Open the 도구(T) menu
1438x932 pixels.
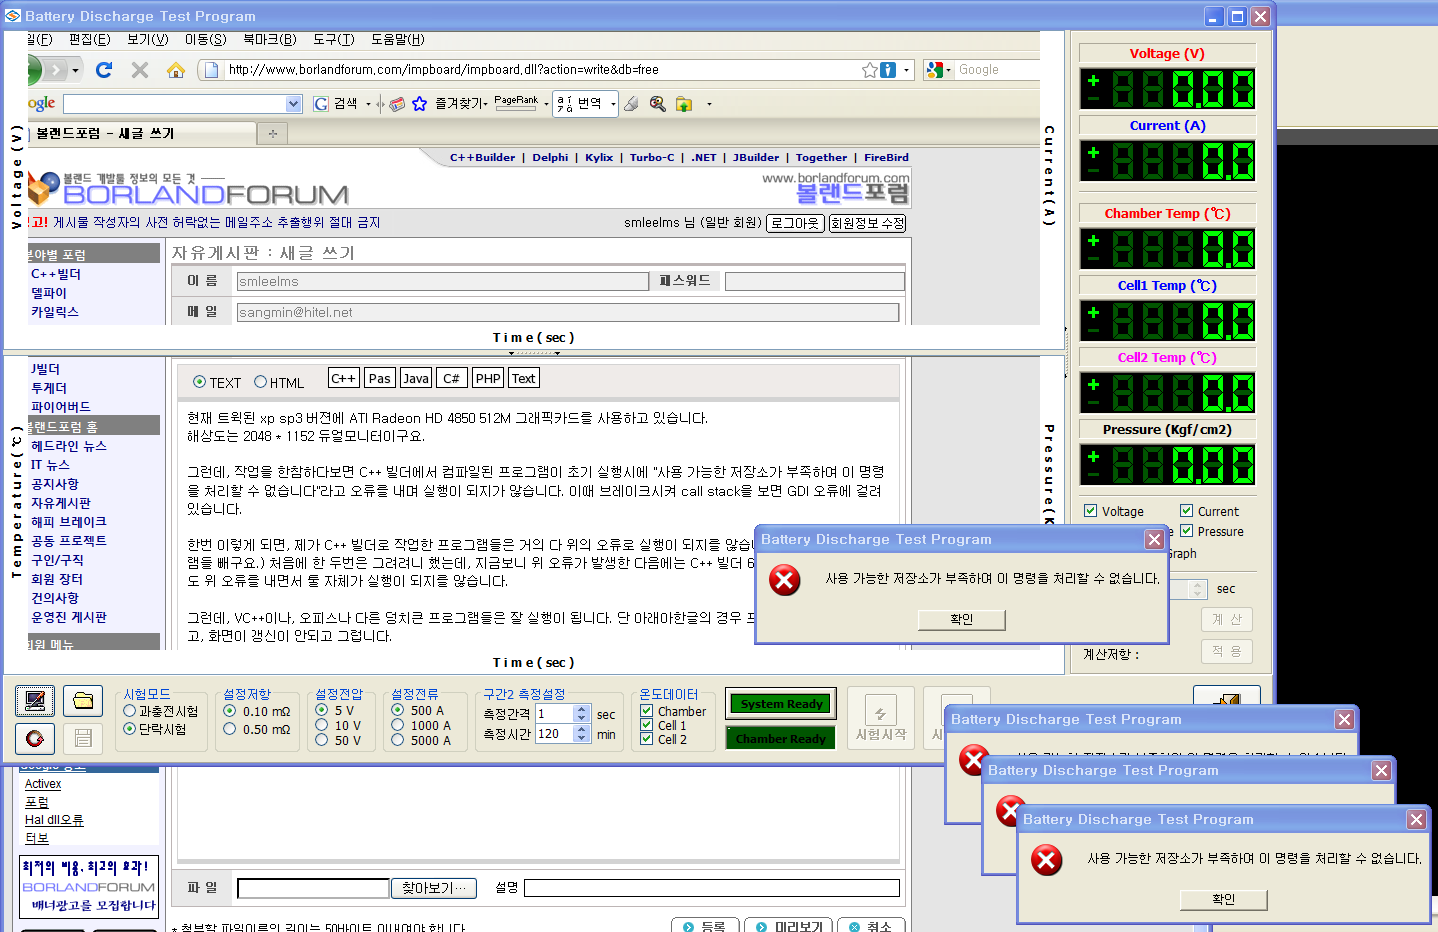333,39
